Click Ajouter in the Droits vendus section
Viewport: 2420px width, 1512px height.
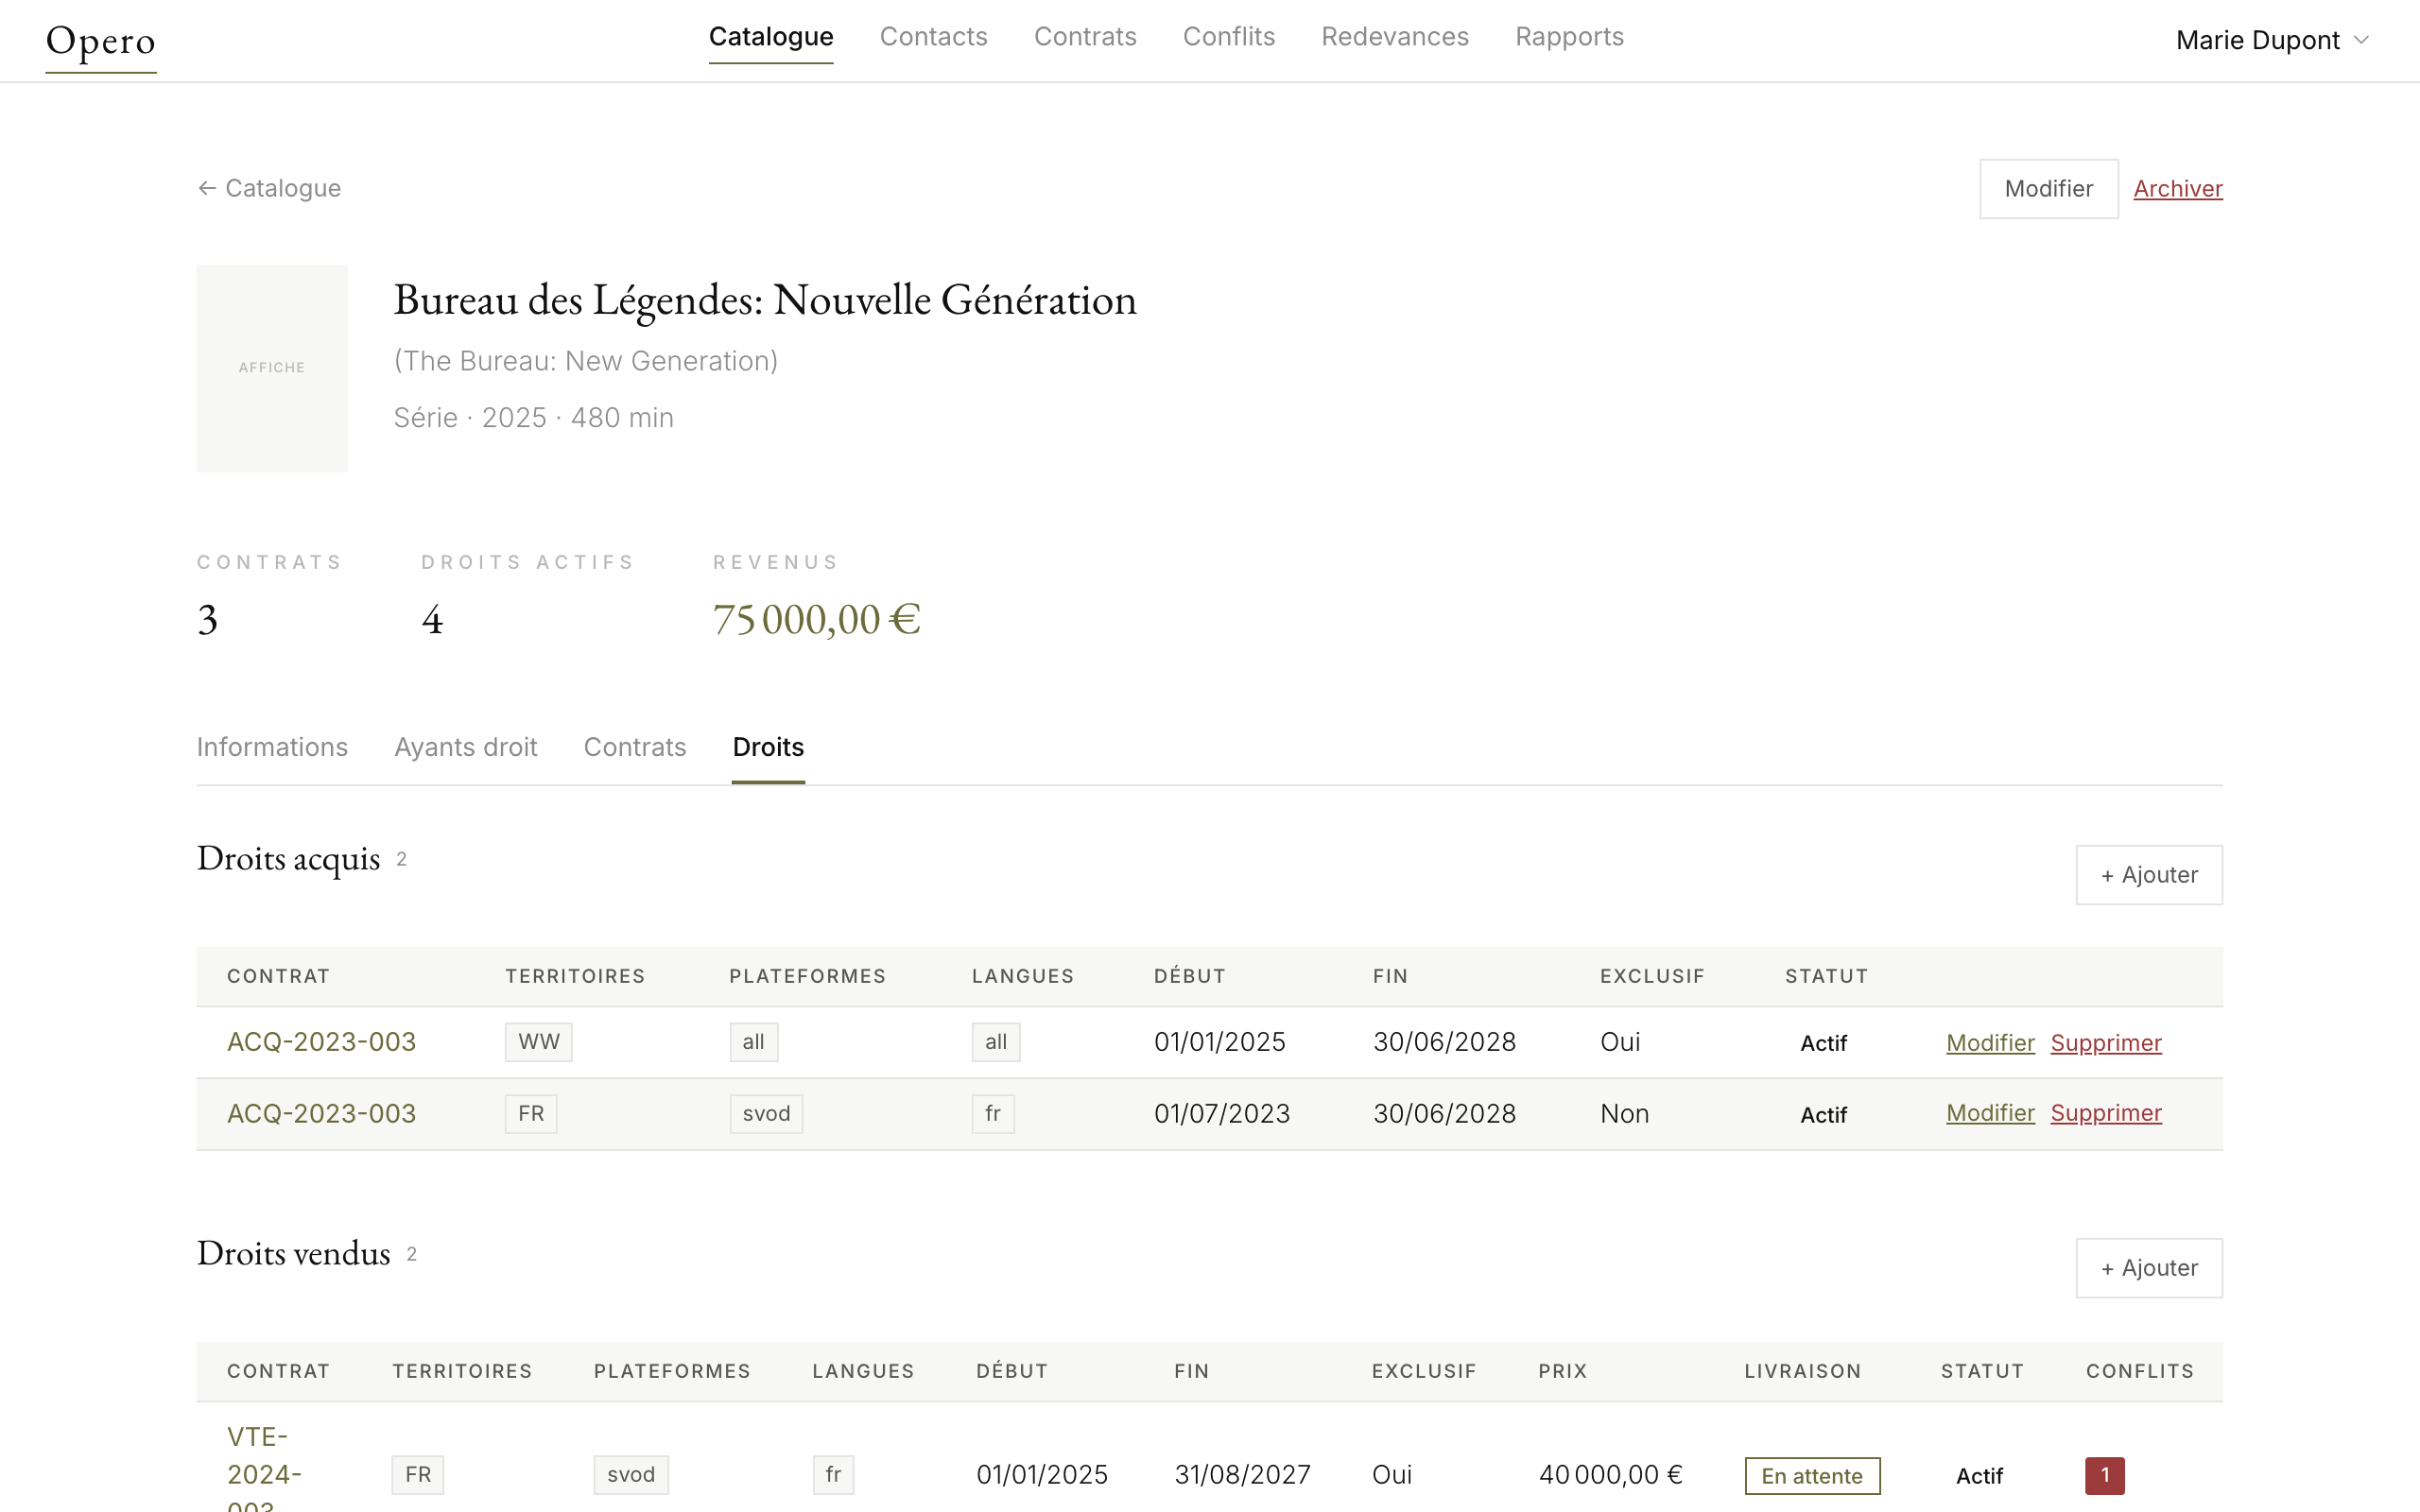[2148, 1268]
